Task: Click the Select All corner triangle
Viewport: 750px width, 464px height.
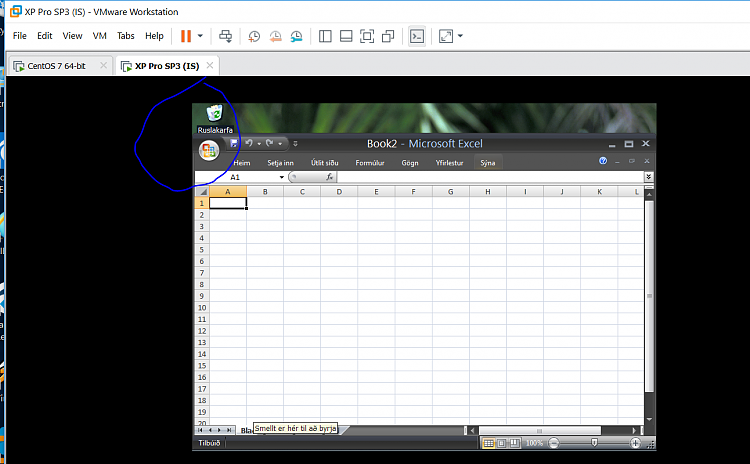Action: click(x=202, y=192)
